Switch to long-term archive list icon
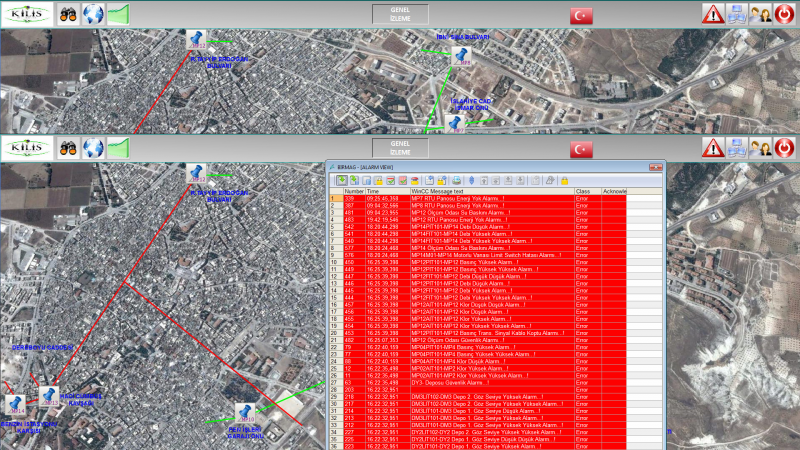 click(366, 181)
